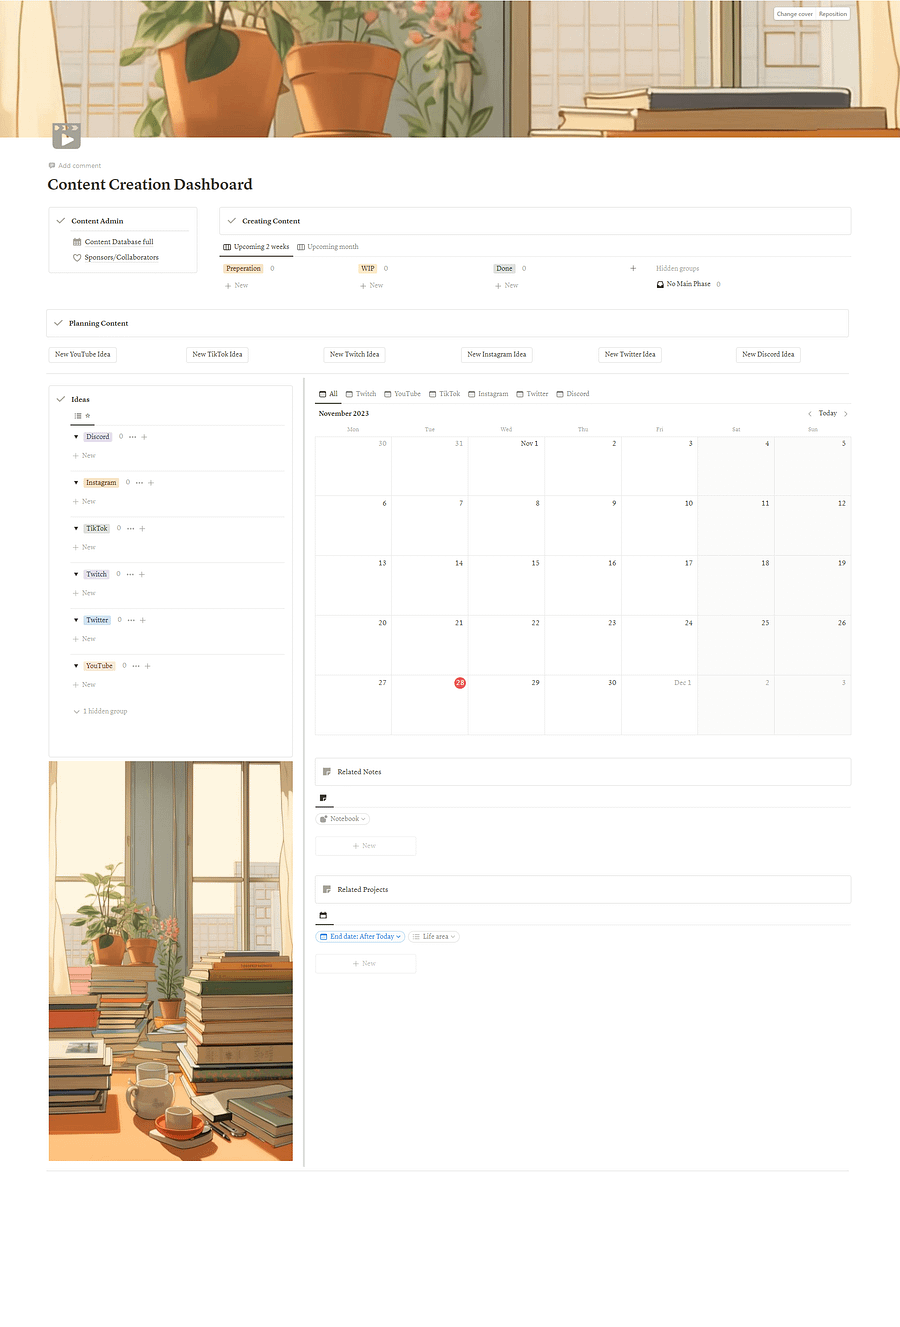Open more options for Twitch ideas group
900x1327 pixels.
[x=130, y=574]
